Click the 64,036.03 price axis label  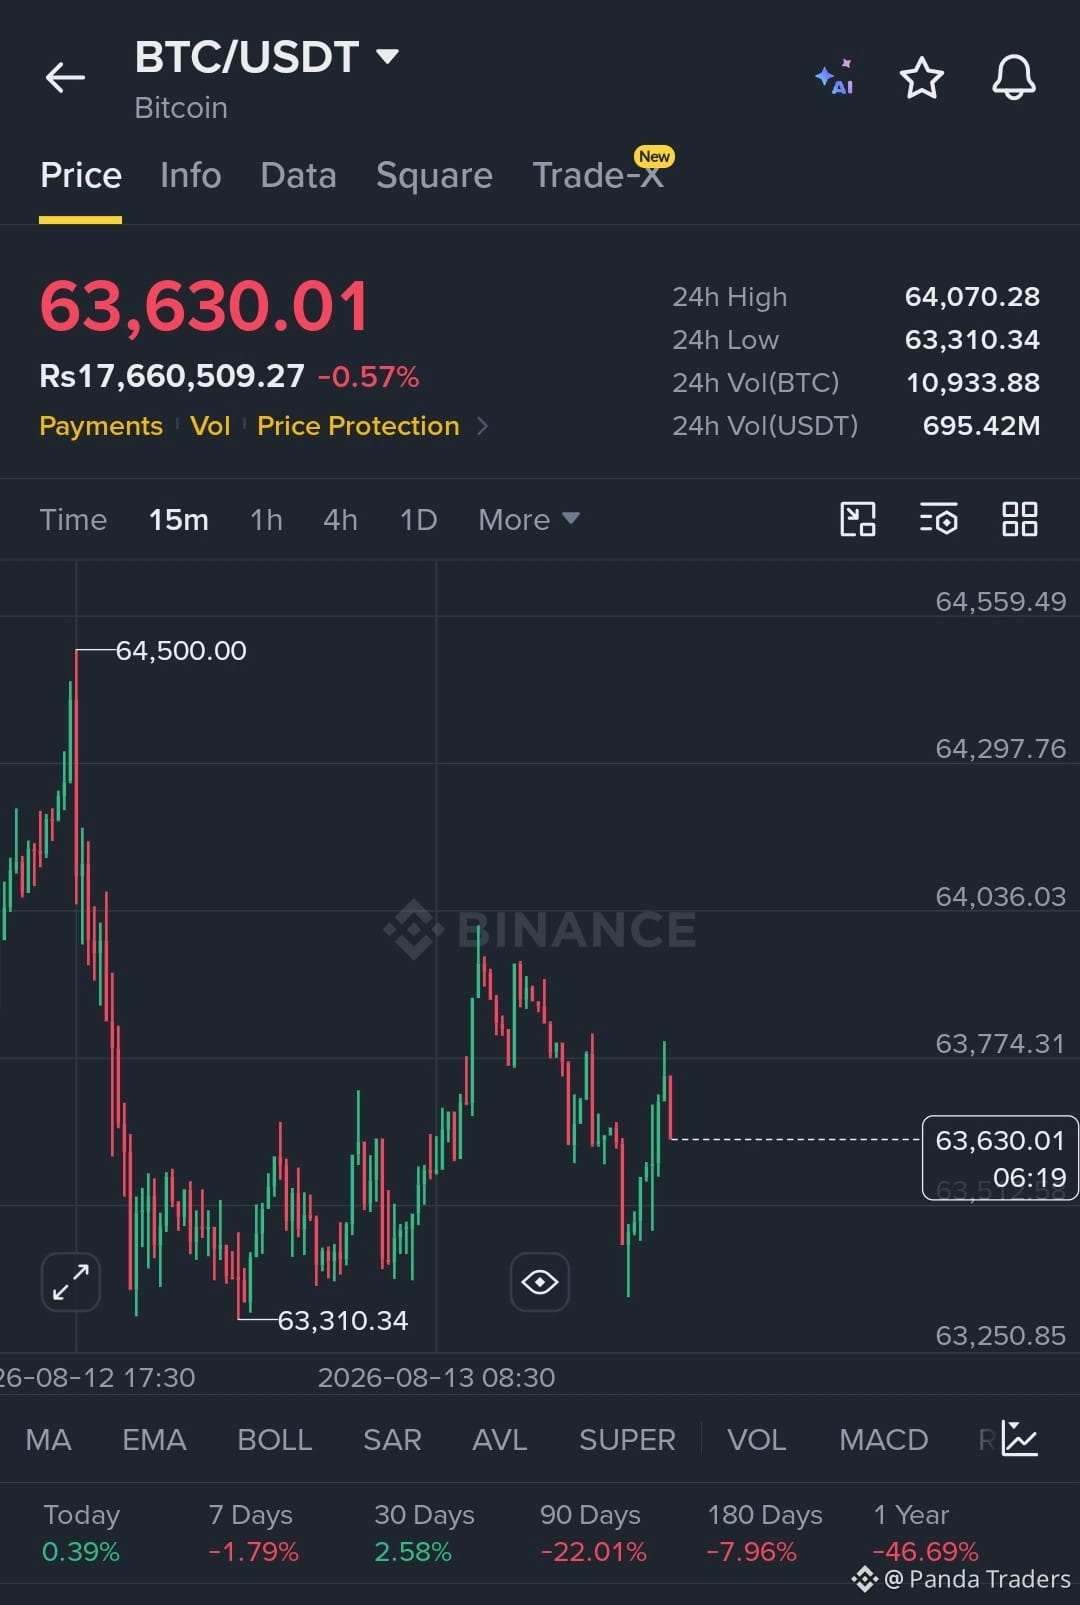1000,897
